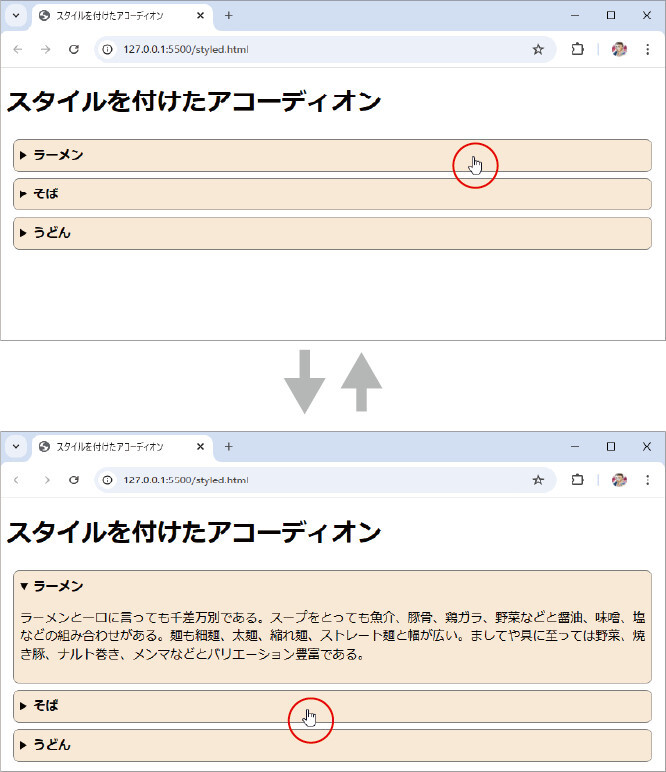666x772 pixels.
Task: Expand そば beneath the open ラーメン text
Action: pos(46,706)
